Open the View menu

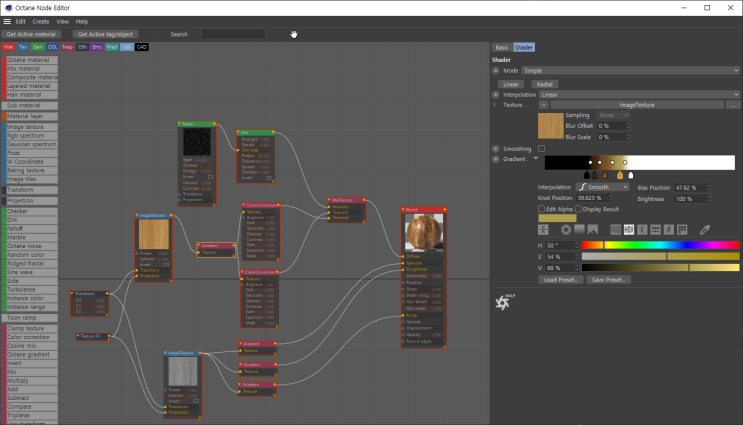(63, 22)
